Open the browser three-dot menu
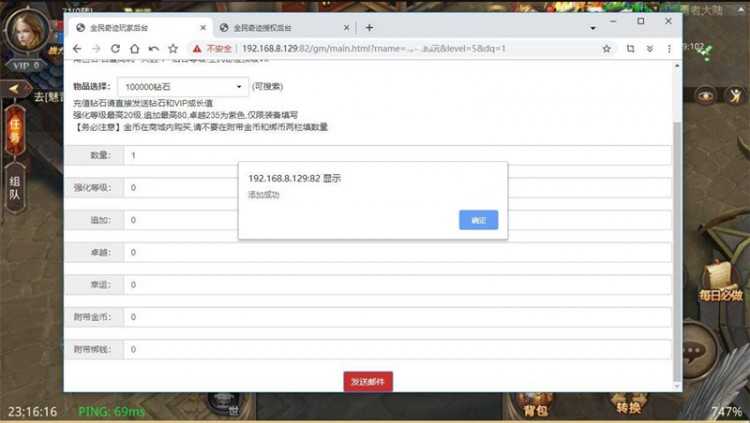The width and height of the screenshot is (750, 423). pos(669,48)
